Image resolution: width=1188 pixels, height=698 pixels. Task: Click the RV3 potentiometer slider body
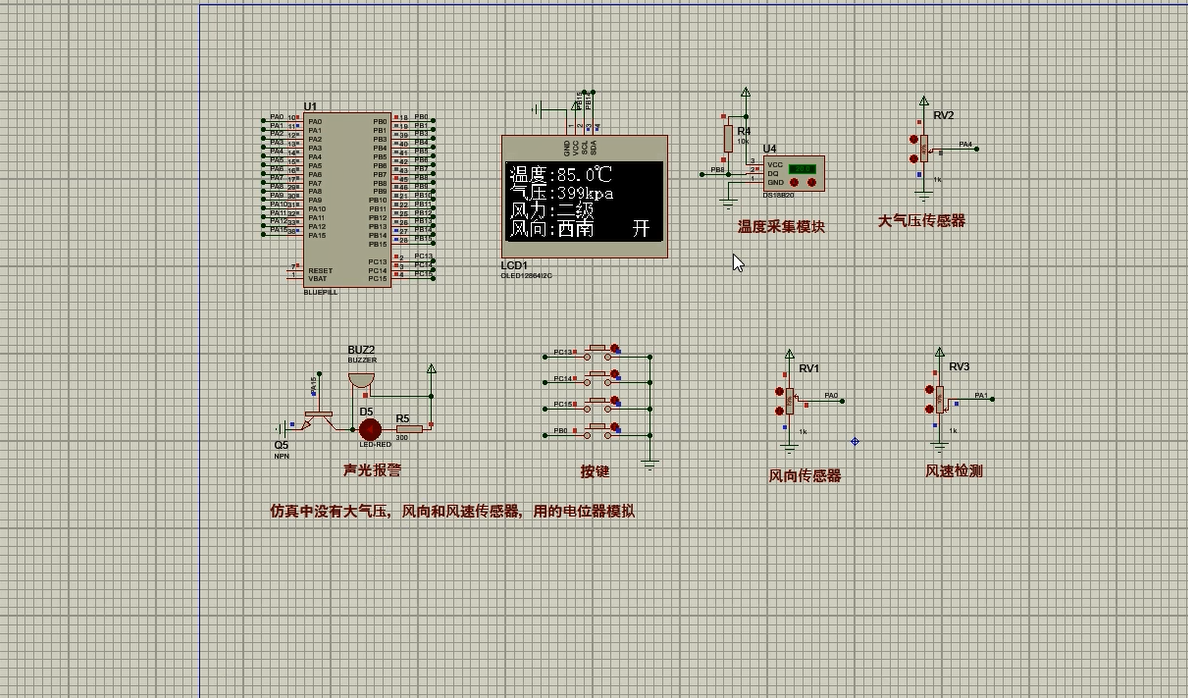pyautogui.click(x=939, y=398)
